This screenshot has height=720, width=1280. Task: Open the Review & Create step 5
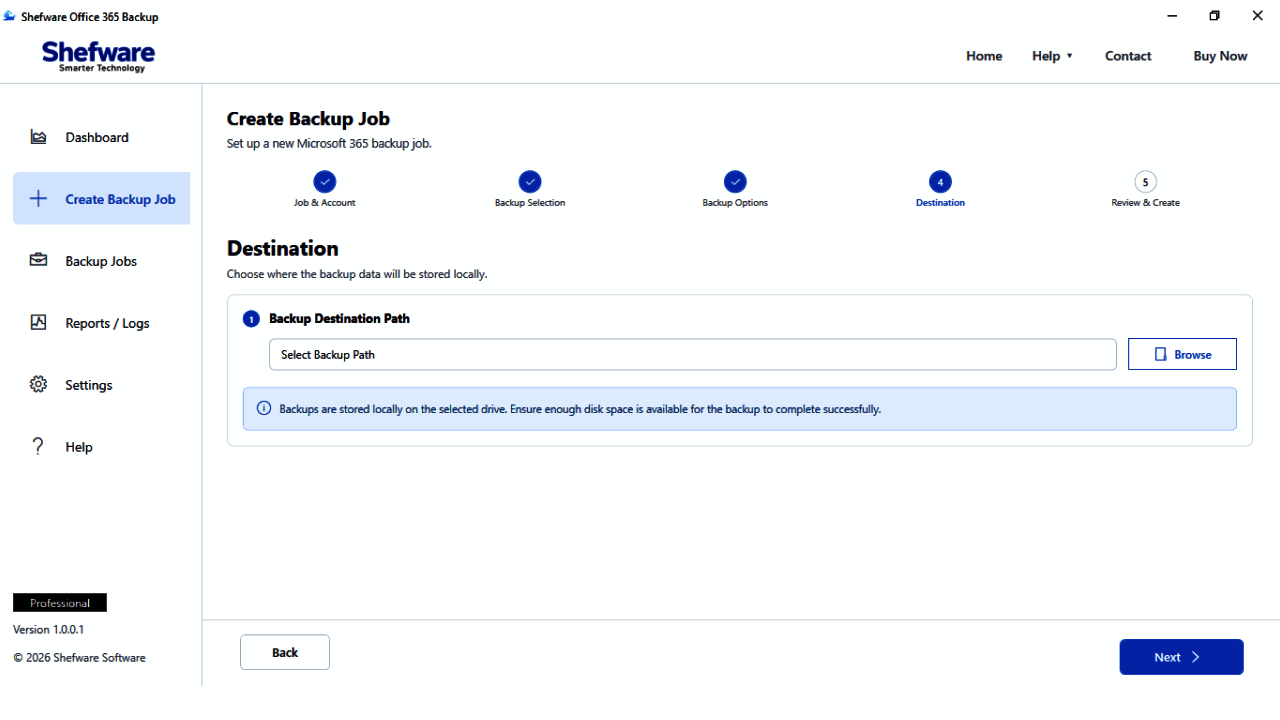[1145, 182]
